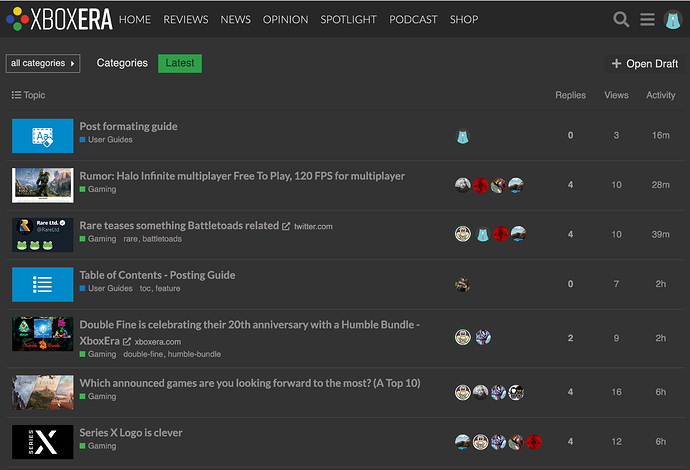Click last avatar on Halo Infinite rumor row
The width and height of the screenshot is (690, 470).
[x=516, y=185]
